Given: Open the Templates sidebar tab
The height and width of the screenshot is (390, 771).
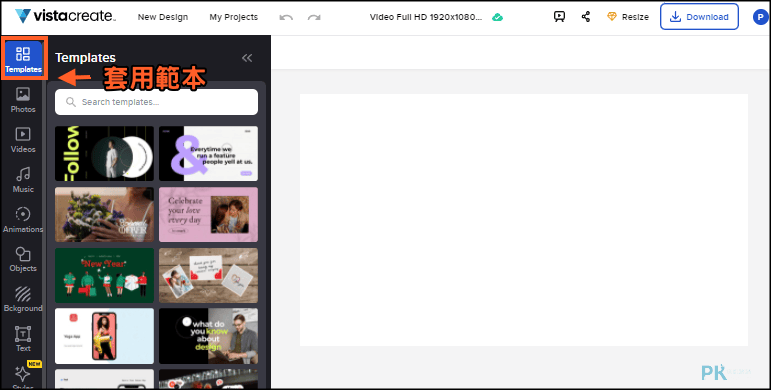Looking at the screenshot, I should tap(23, 58).
